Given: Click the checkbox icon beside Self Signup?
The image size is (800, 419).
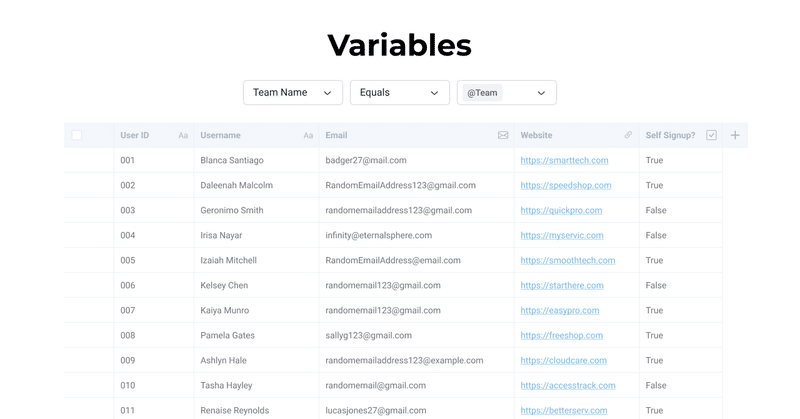Looking at the screenshot, I should click(x=711, y=135).
